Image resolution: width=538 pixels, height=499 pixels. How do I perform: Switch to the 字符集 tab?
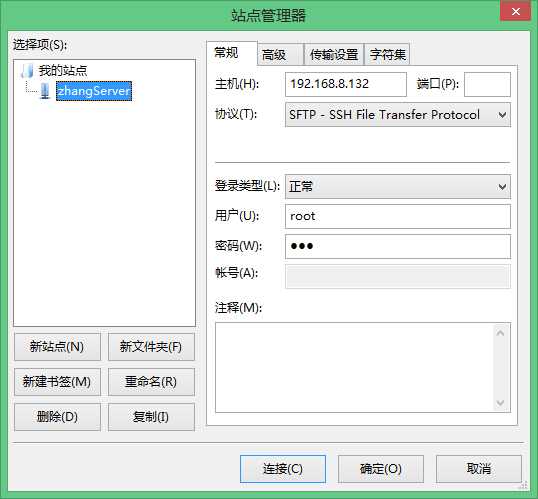pyautogui.click(x=387, y=54)
